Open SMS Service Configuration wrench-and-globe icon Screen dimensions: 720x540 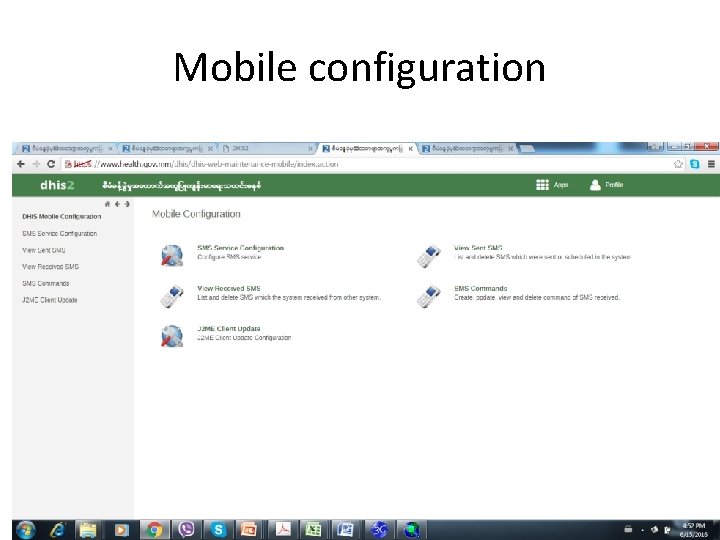click(172, 255)
